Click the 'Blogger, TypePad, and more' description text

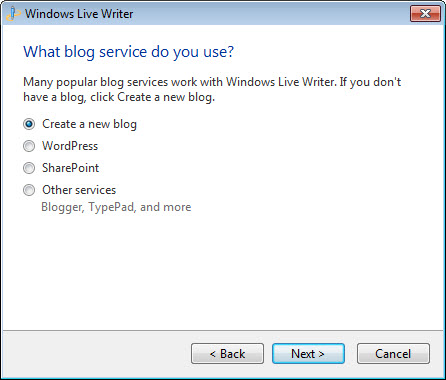coord(116,207)
